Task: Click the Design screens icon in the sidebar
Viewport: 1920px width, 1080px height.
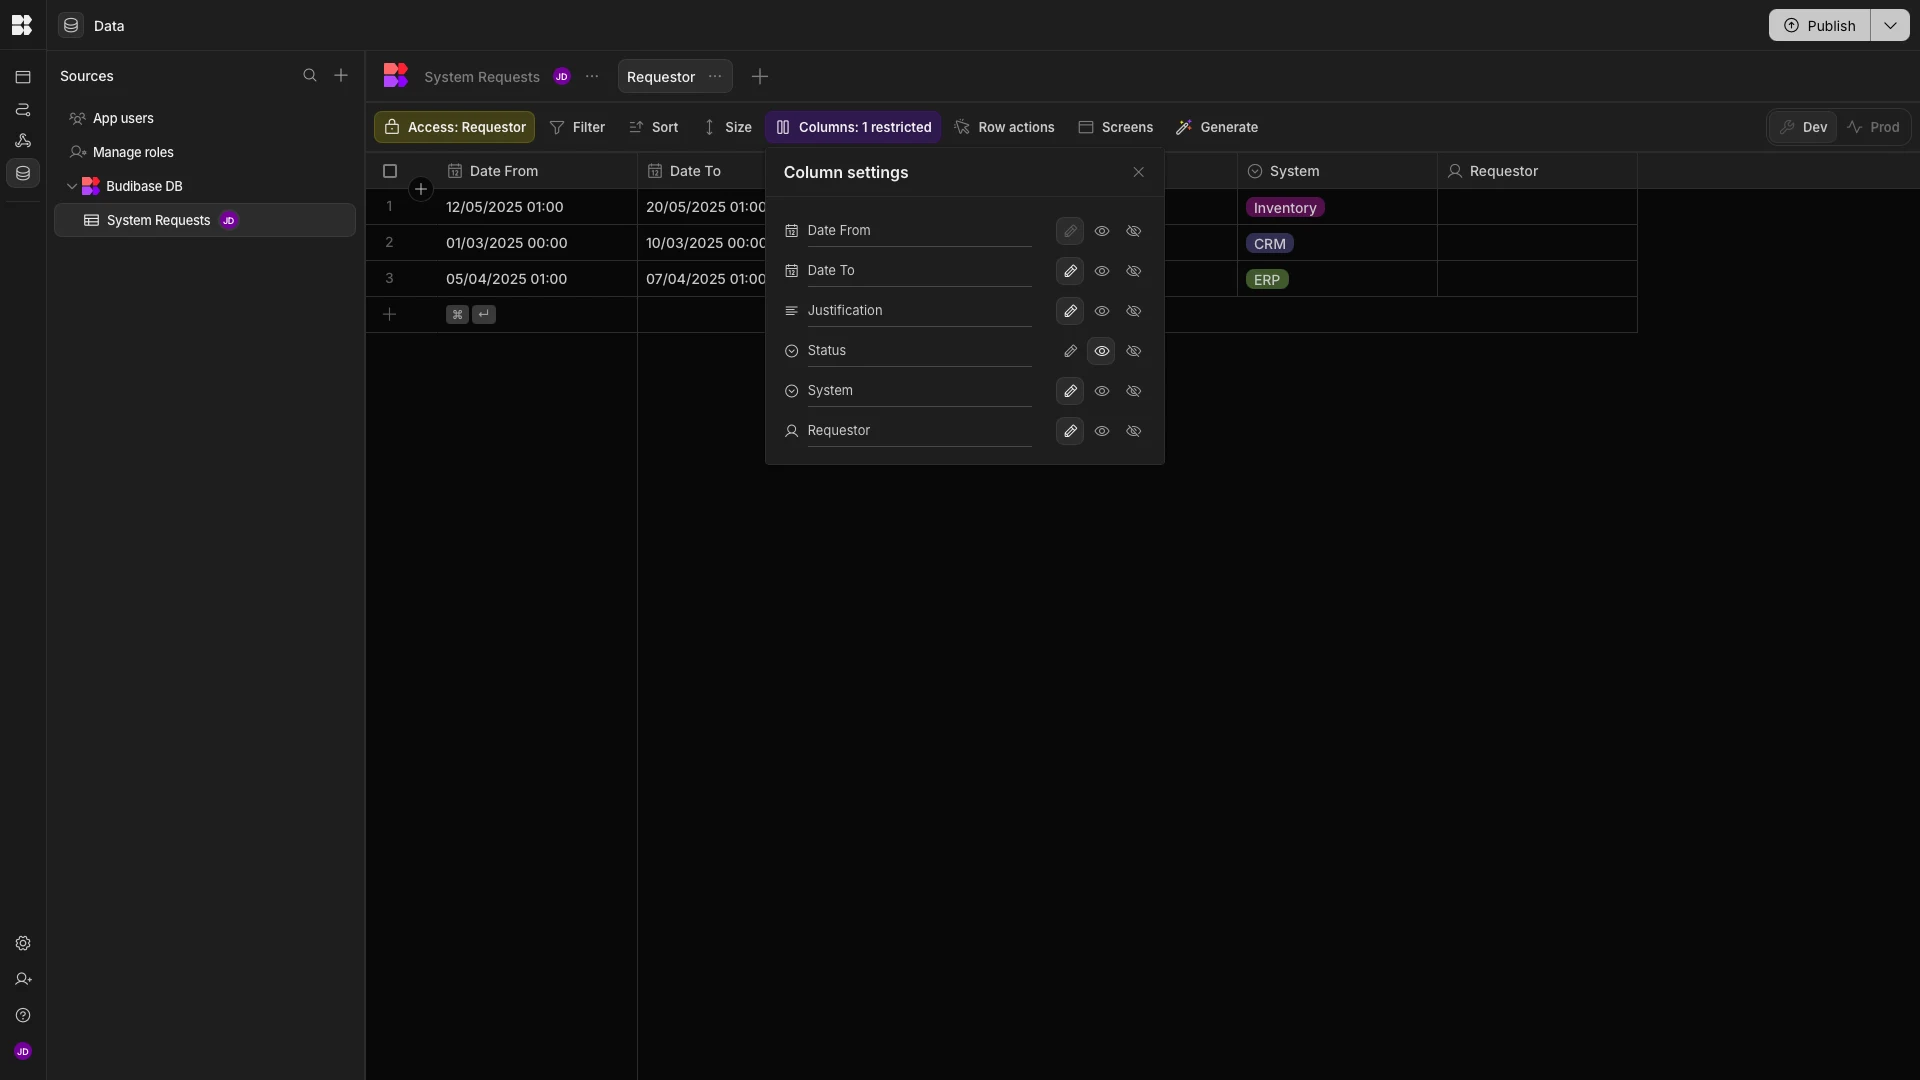Action: [x=23, y=77]
